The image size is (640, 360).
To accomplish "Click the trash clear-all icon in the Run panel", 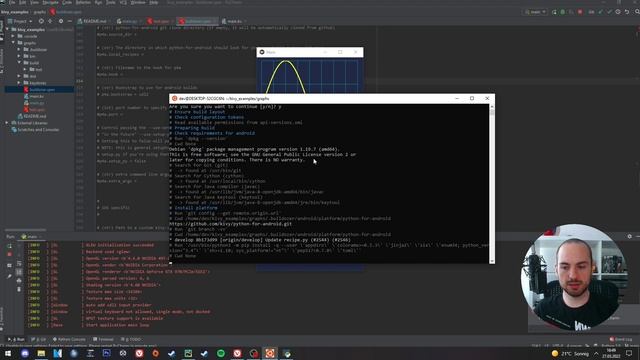I will pyautogui.click(x=19, y=289).
